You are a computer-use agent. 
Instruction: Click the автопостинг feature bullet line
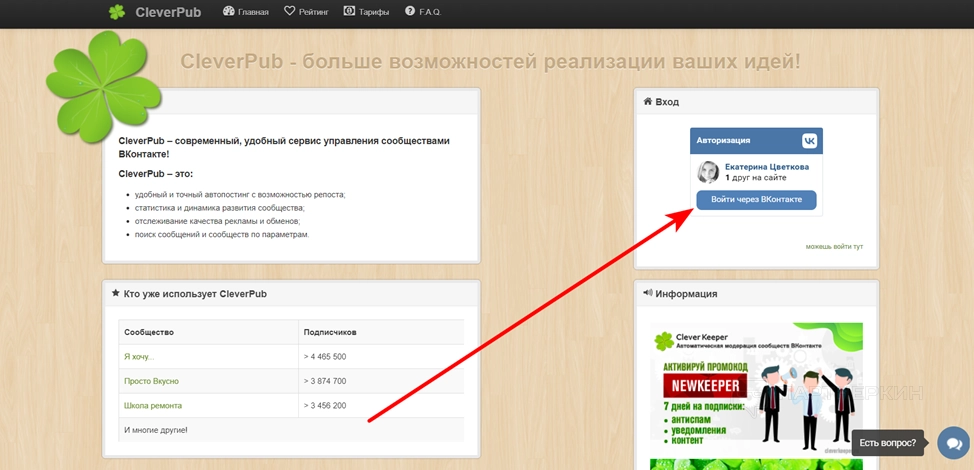(240, 194)
